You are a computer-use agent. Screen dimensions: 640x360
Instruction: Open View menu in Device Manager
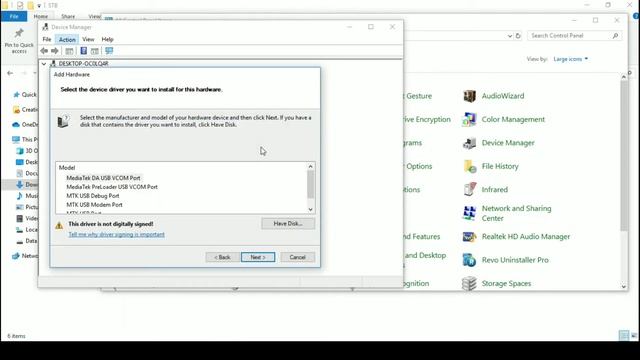click(x=88, y=40)
